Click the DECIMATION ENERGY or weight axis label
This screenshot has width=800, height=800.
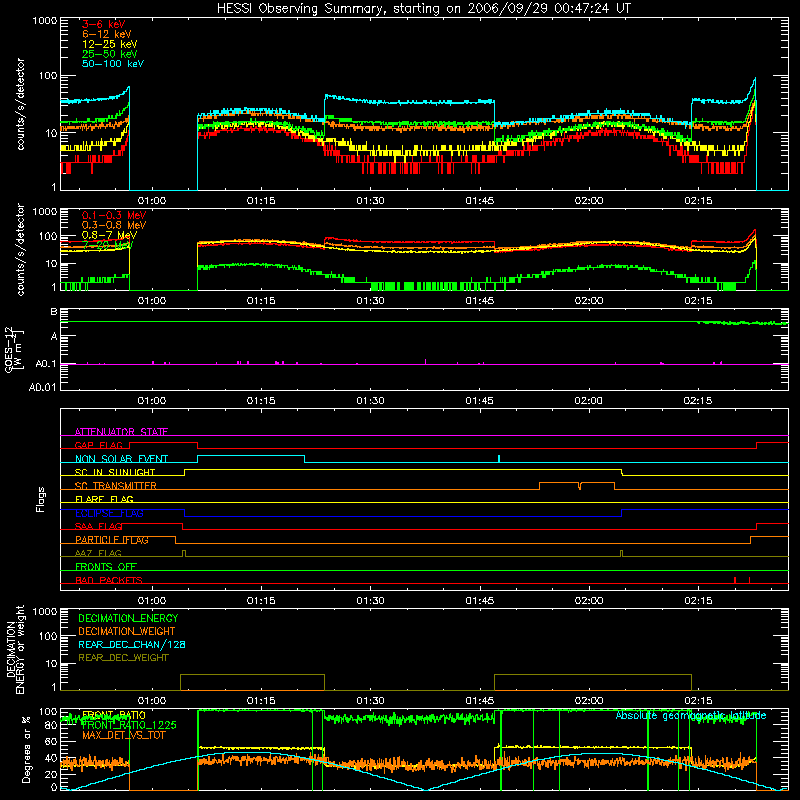pyautogui.click(x=15, y=649)
